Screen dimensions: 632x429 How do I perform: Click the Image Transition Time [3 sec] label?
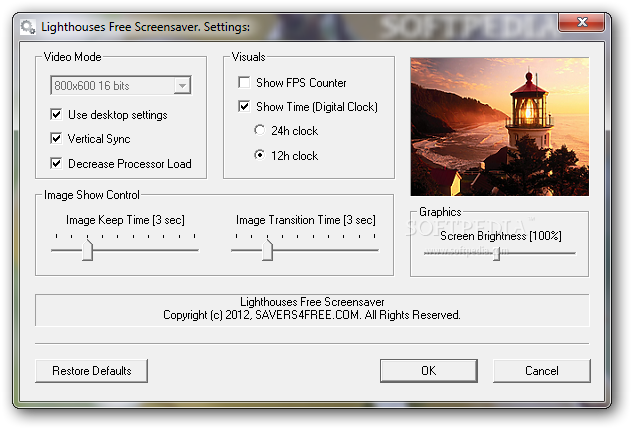click(x=306, y=220)
